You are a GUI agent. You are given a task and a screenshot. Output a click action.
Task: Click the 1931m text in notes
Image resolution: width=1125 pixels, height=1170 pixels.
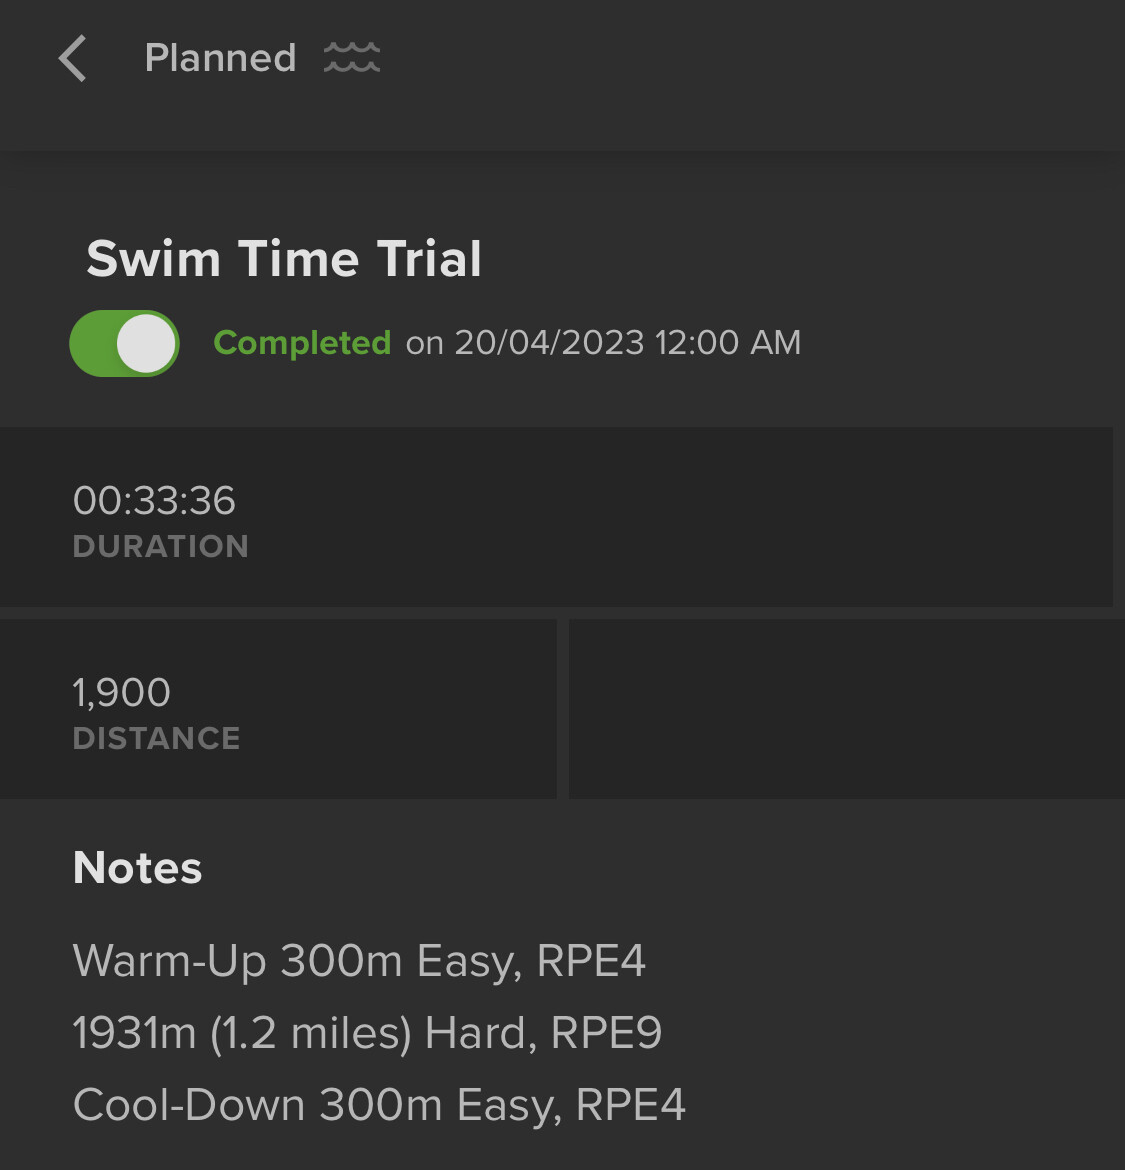[x=134, y=1033]
